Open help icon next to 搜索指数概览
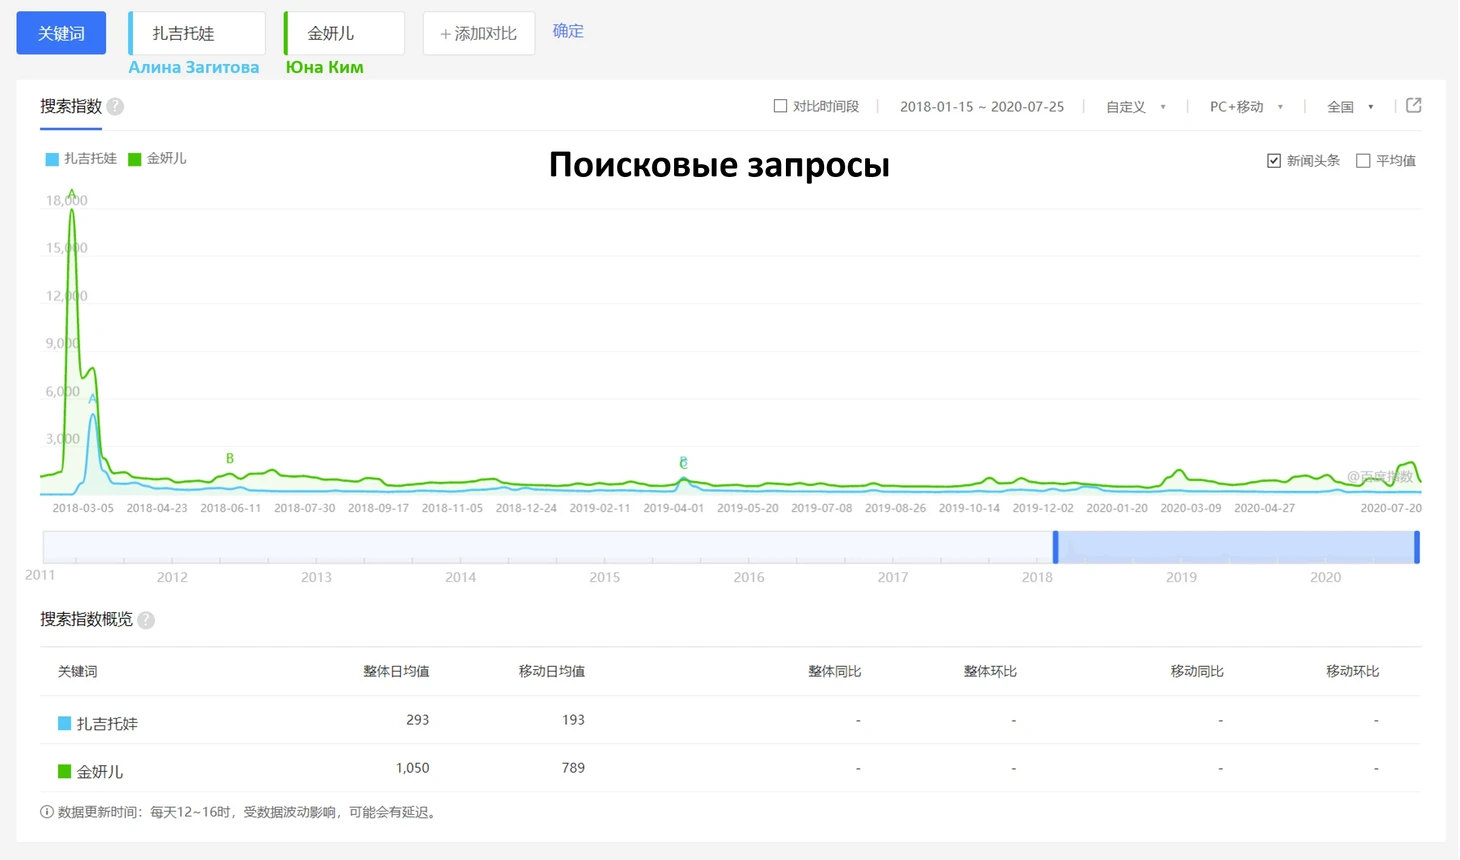 click(x=146, y=620)
